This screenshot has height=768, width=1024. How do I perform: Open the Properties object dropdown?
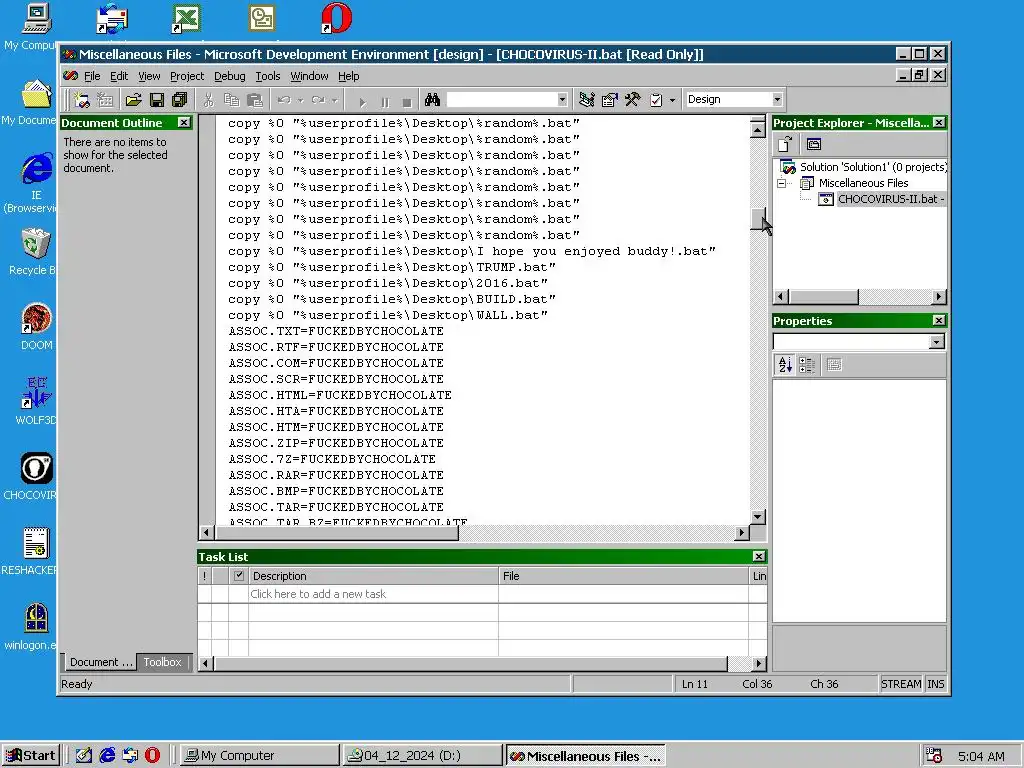pos(936,342)
